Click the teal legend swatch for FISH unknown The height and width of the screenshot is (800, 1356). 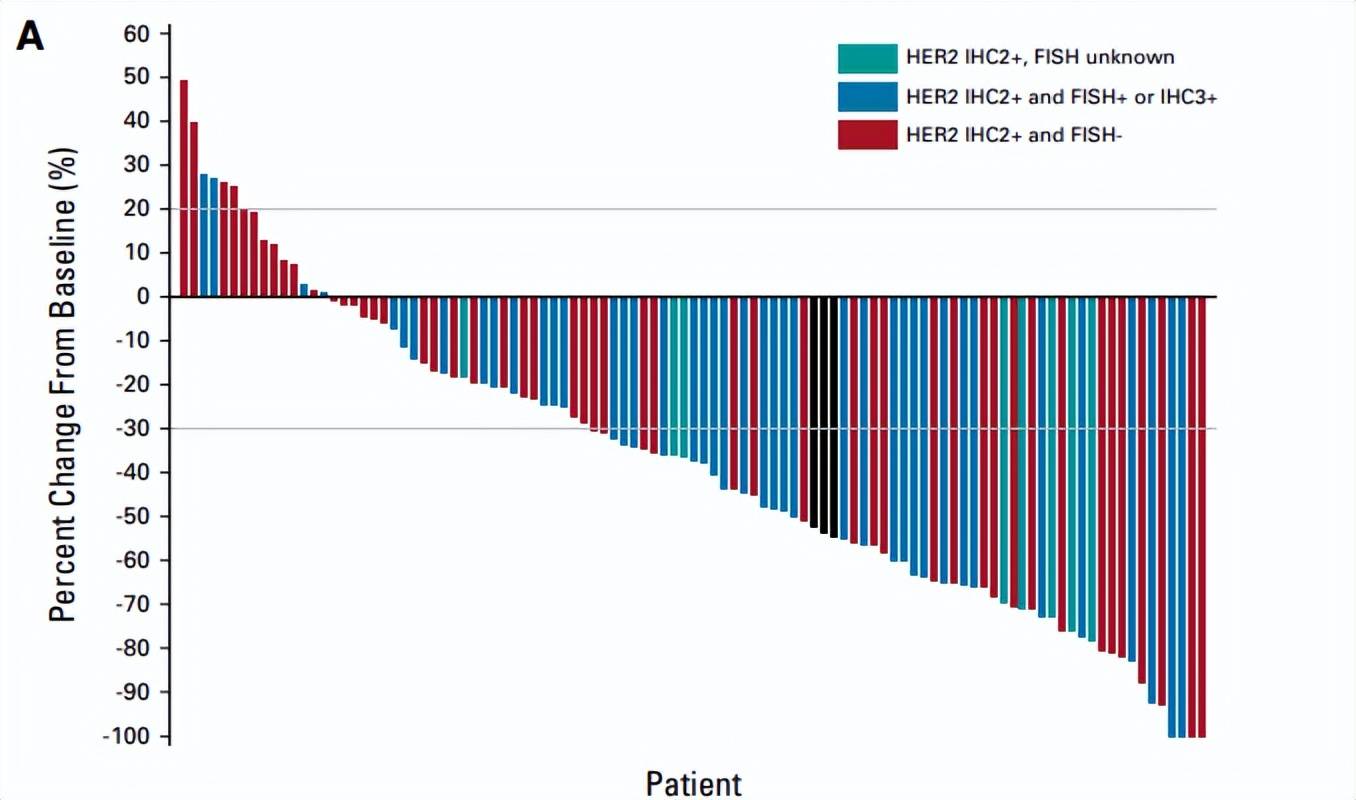(x=867, y=58)
